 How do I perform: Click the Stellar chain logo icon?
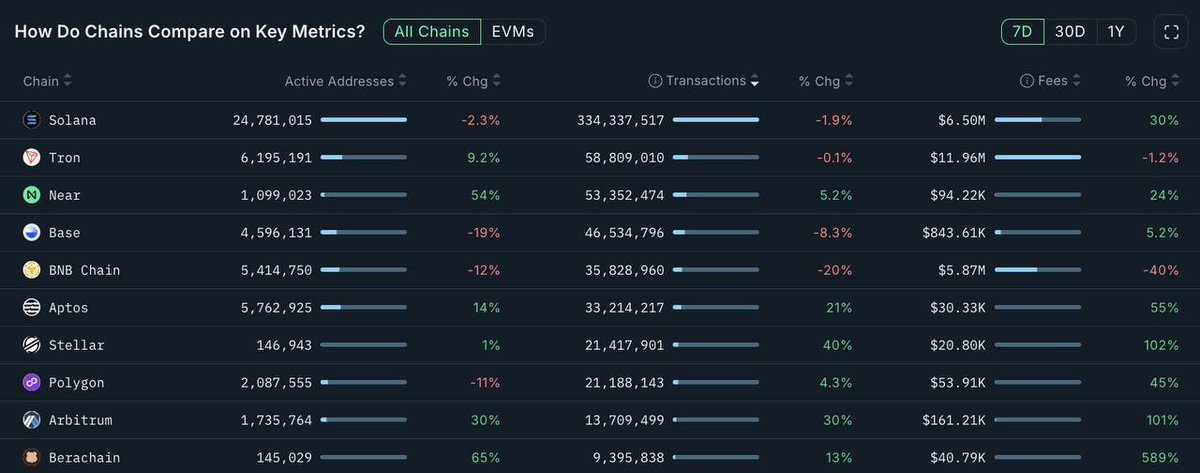coord(31,345)
